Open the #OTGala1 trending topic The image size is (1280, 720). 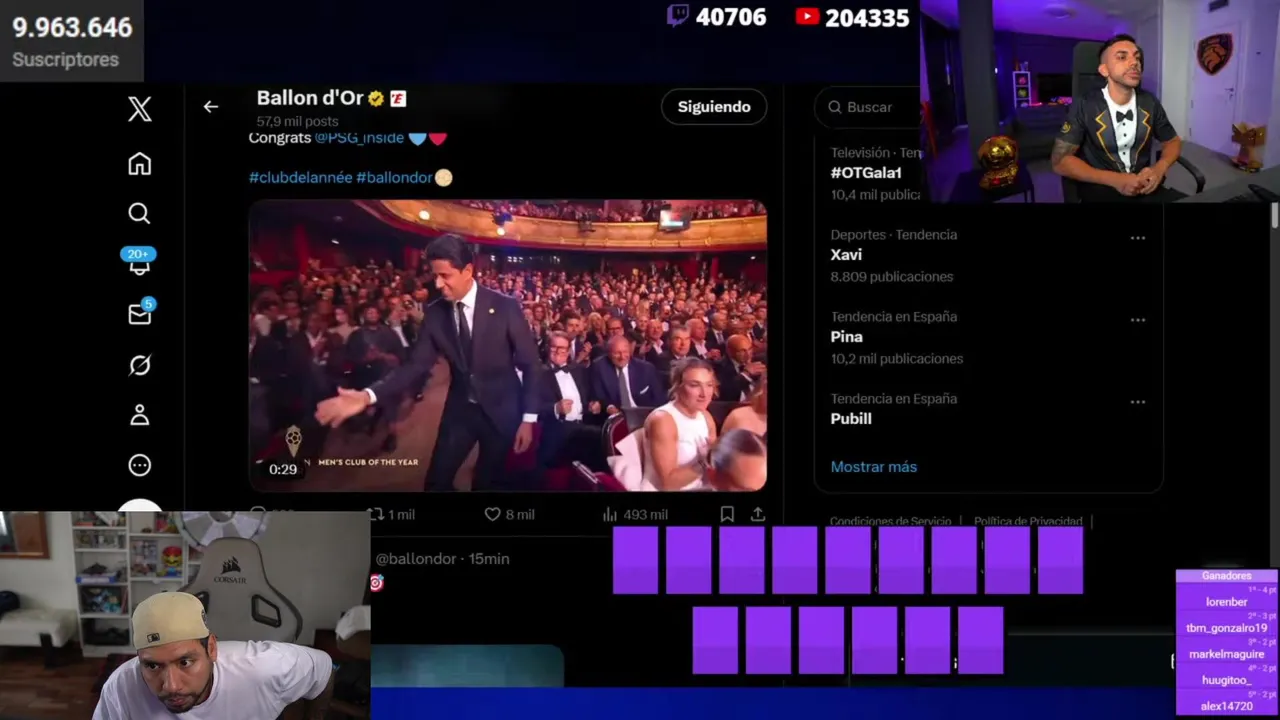866,173
